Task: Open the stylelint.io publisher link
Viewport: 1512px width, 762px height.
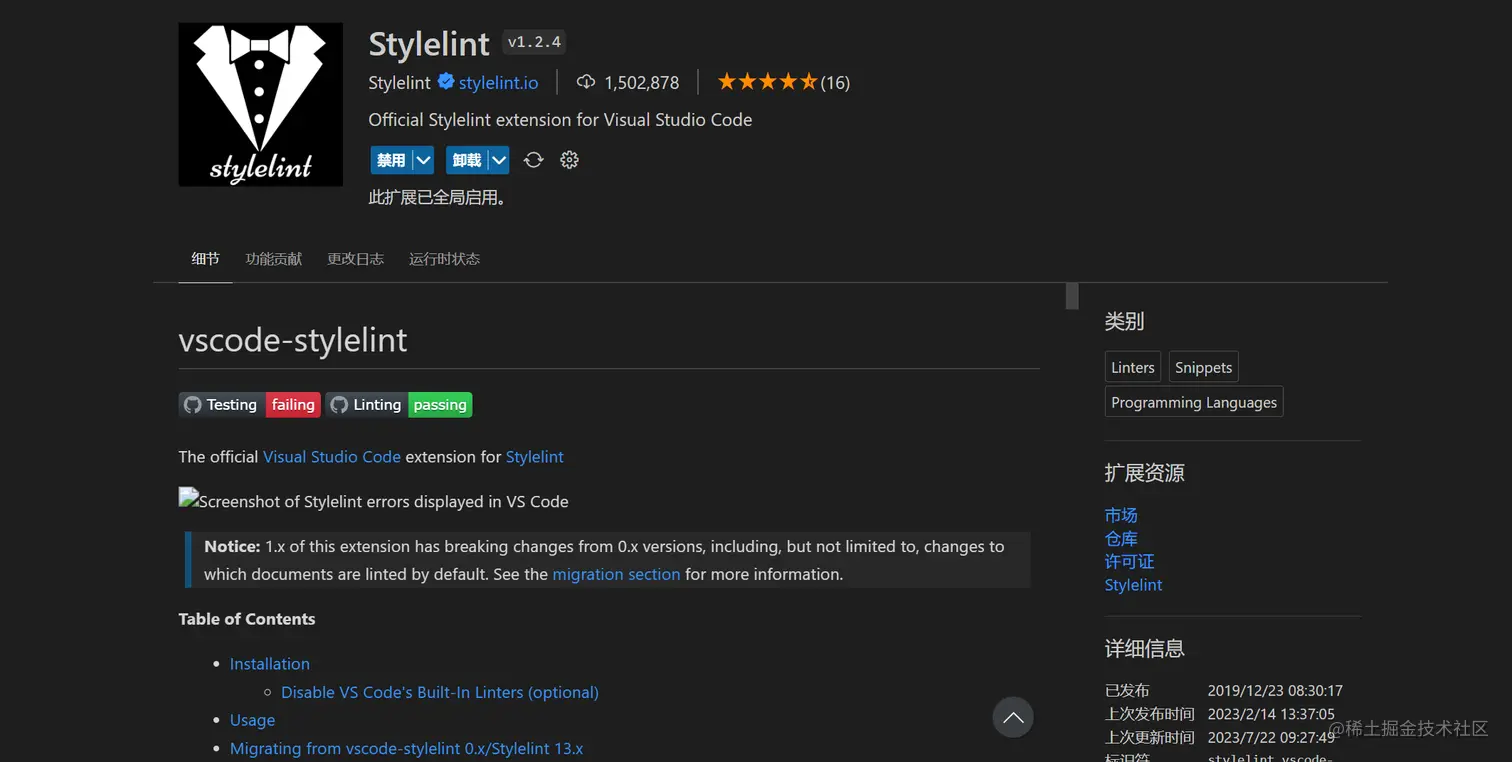Action: (x=498, y=82)
